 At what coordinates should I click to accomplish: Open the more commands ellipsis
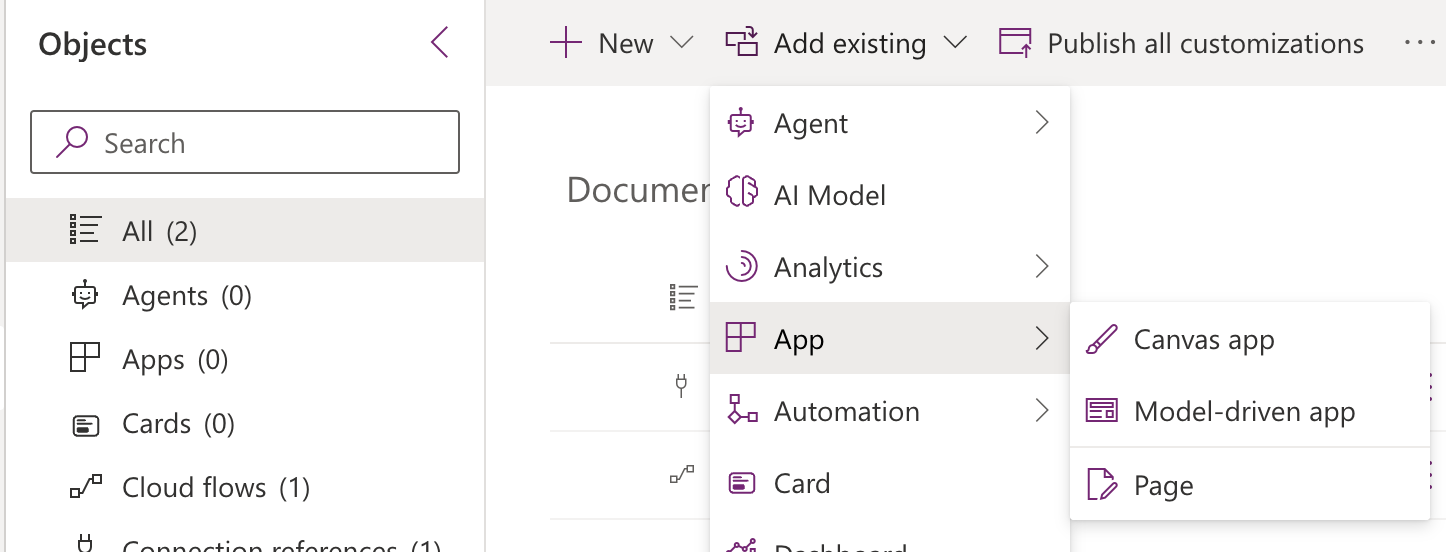pos(1419,43)
